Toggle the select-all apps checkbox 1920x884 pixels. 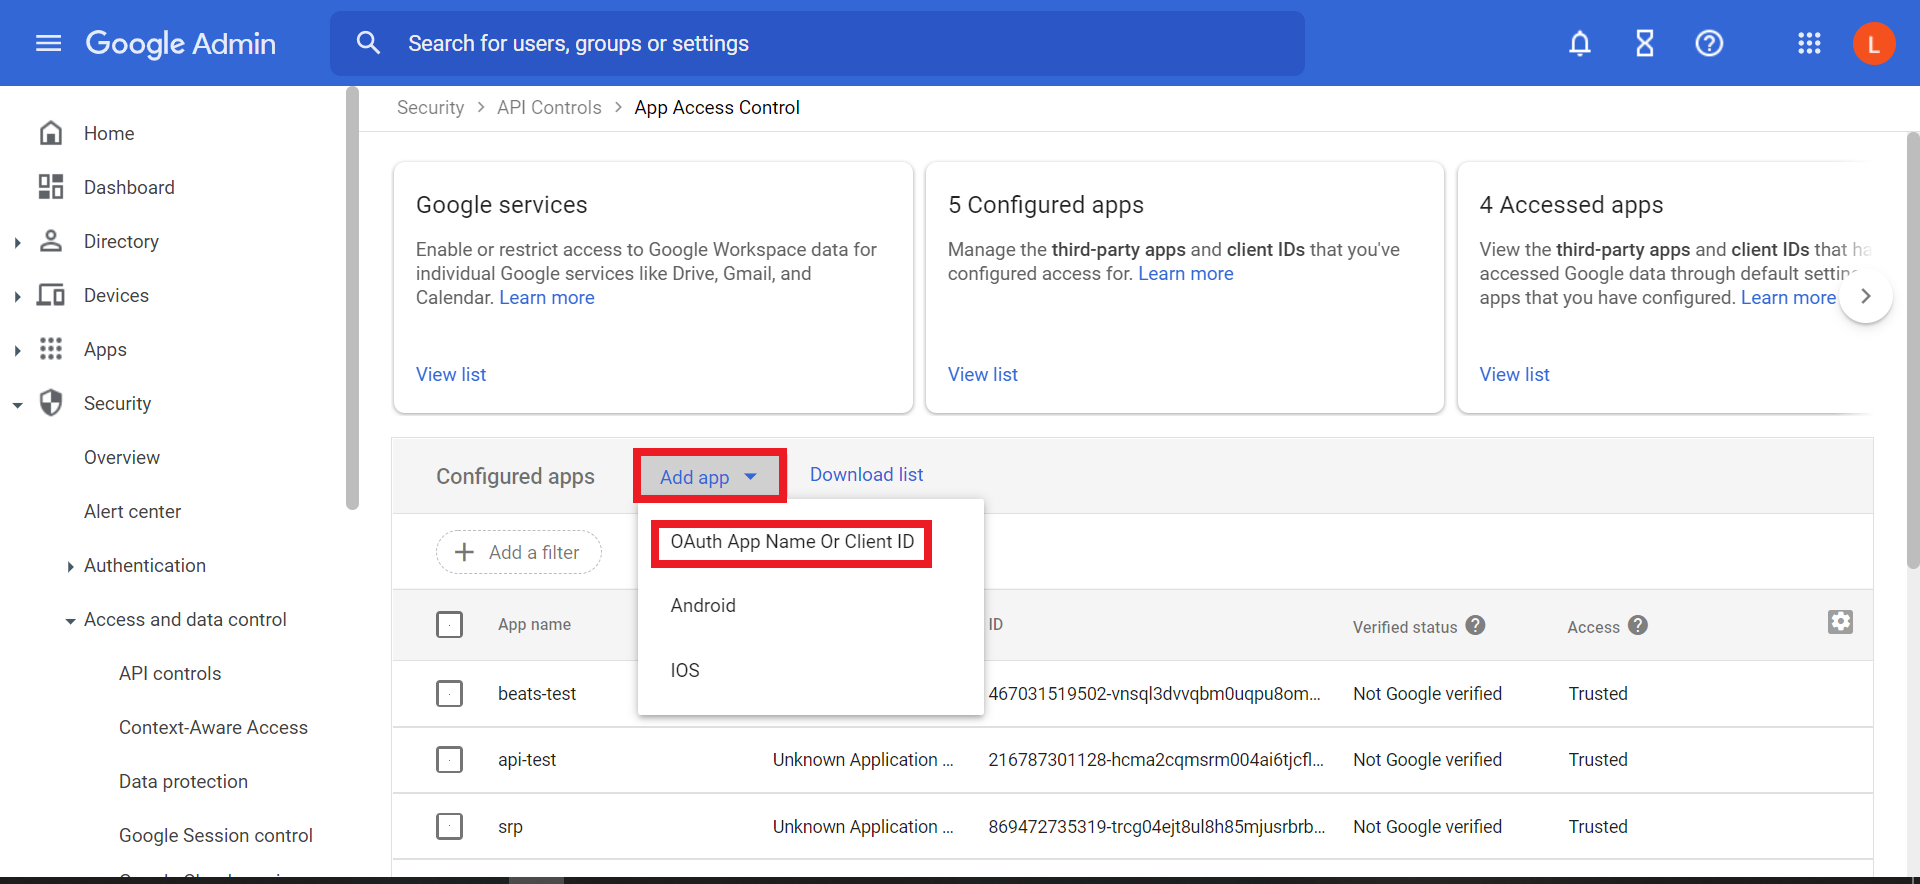(450, 625)
